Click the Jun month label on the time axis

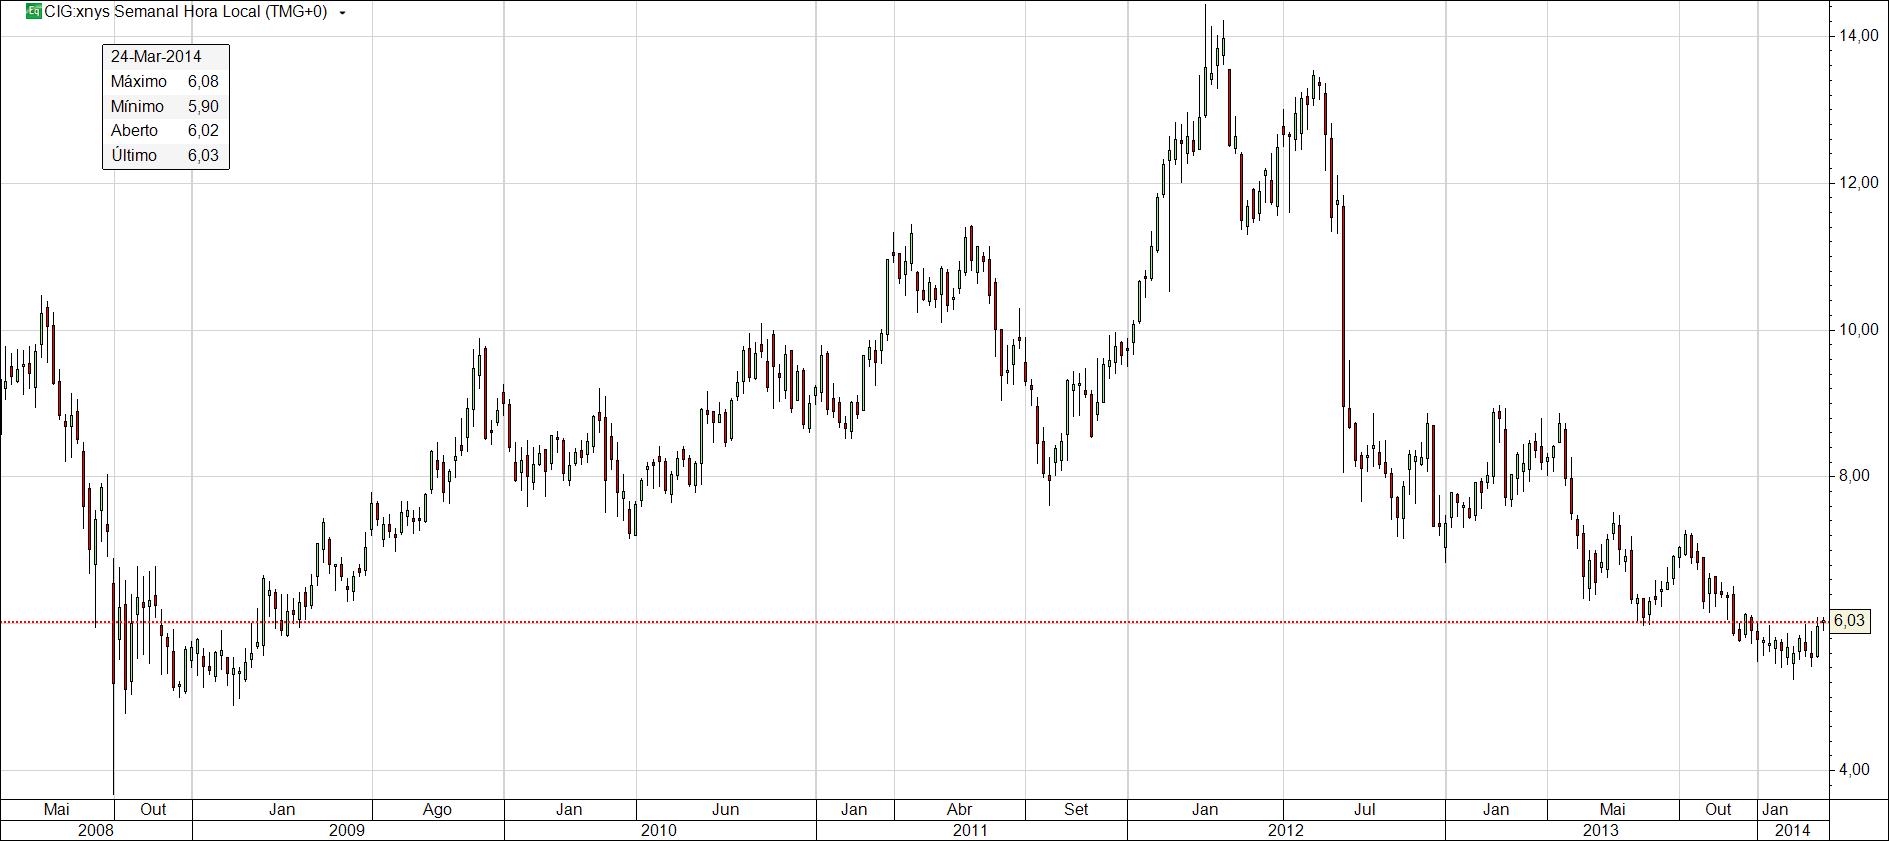coord(726,809)
